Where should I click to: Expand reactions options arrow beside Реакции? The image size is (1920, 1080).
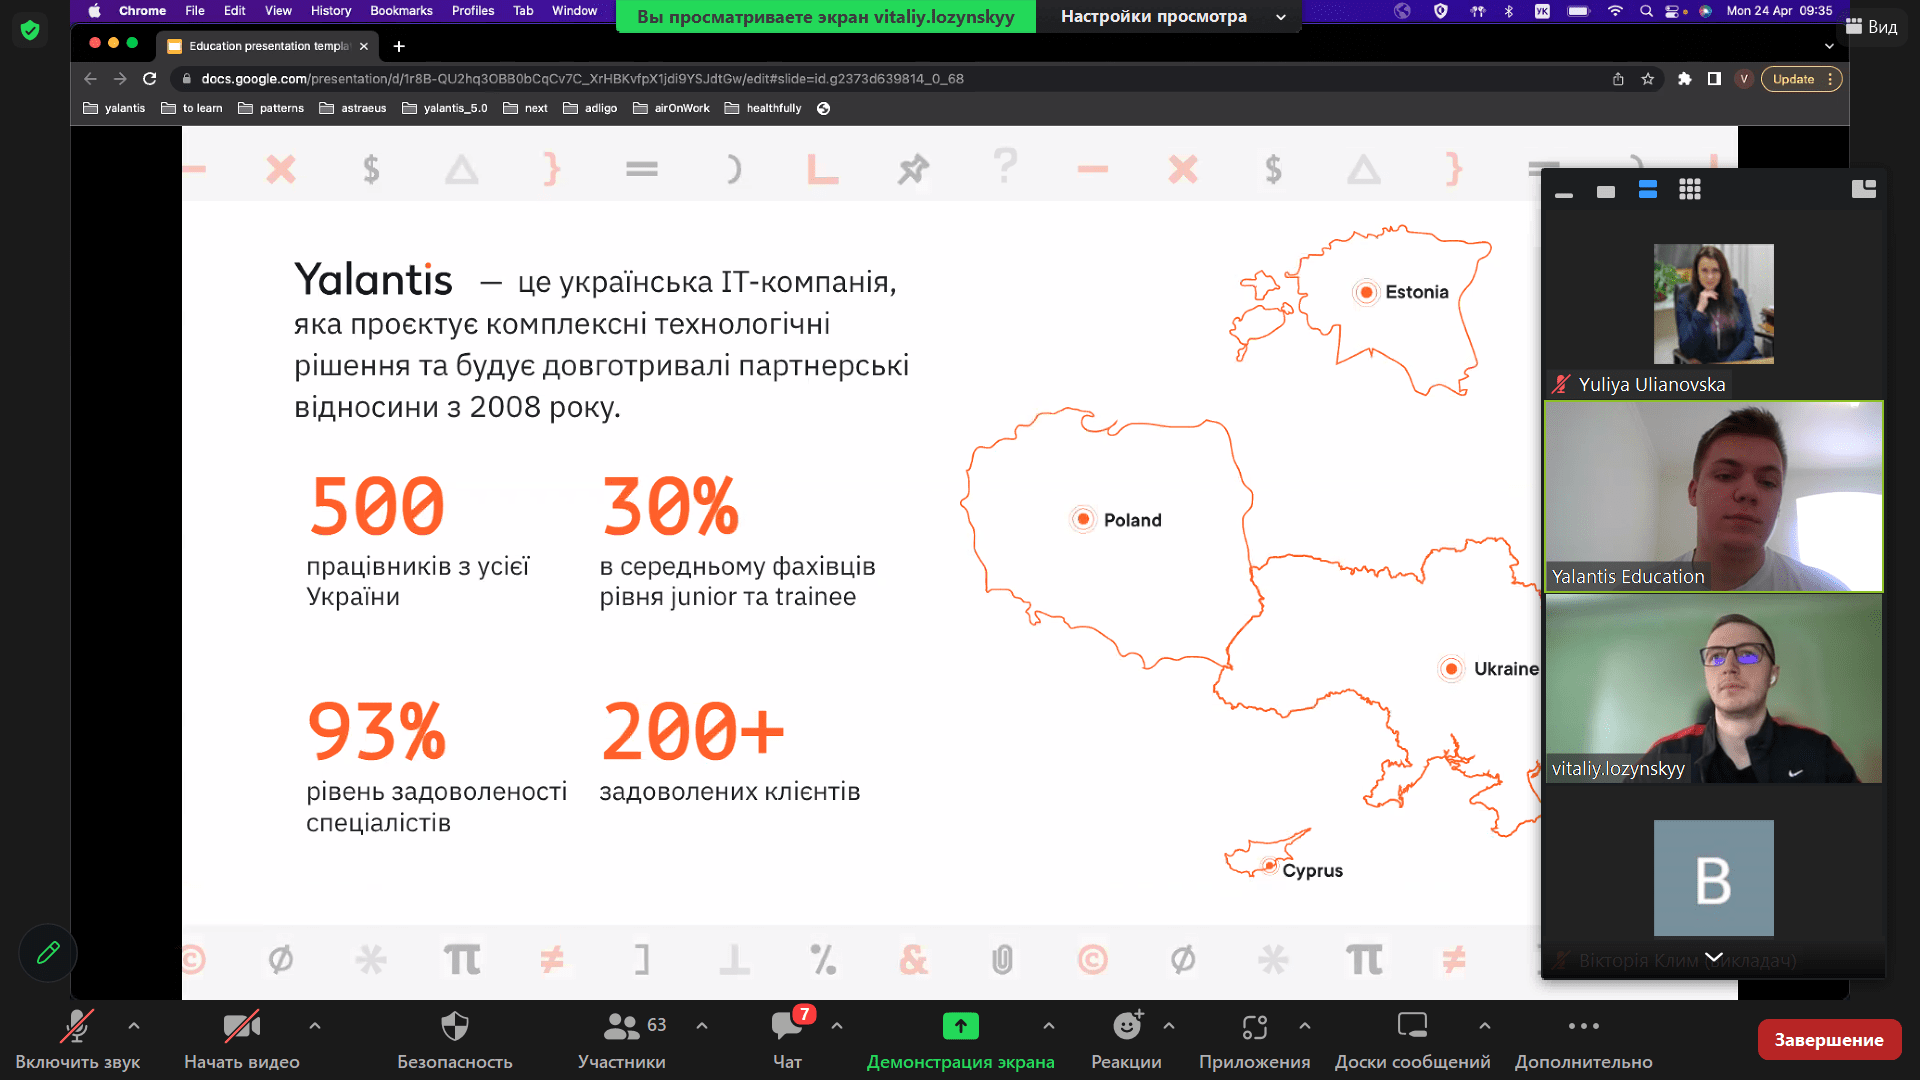pos(1169,1025)
